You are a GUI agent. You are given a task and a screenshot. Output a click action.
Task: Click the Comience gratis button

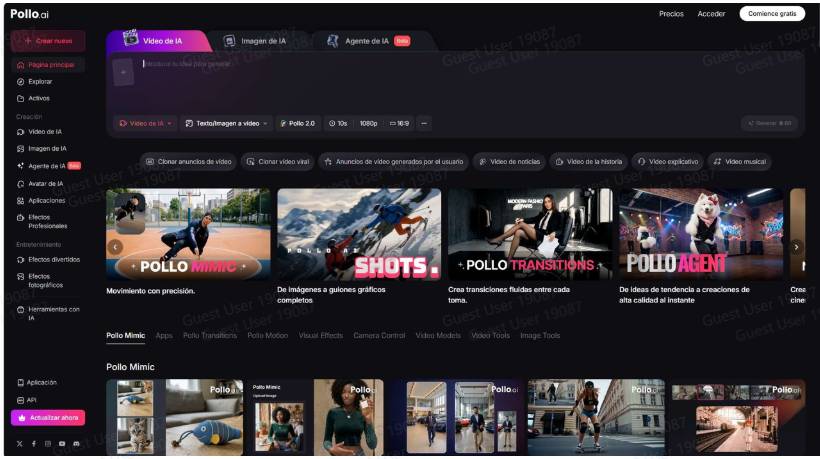[771, 14]
